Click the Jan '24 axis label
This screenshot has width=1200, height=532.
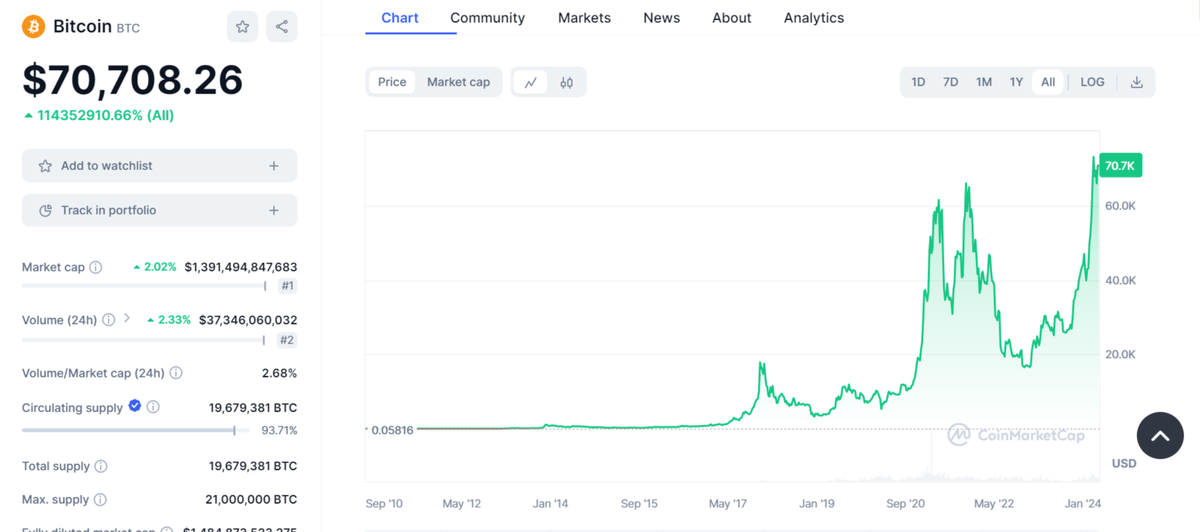point(1082,503)
